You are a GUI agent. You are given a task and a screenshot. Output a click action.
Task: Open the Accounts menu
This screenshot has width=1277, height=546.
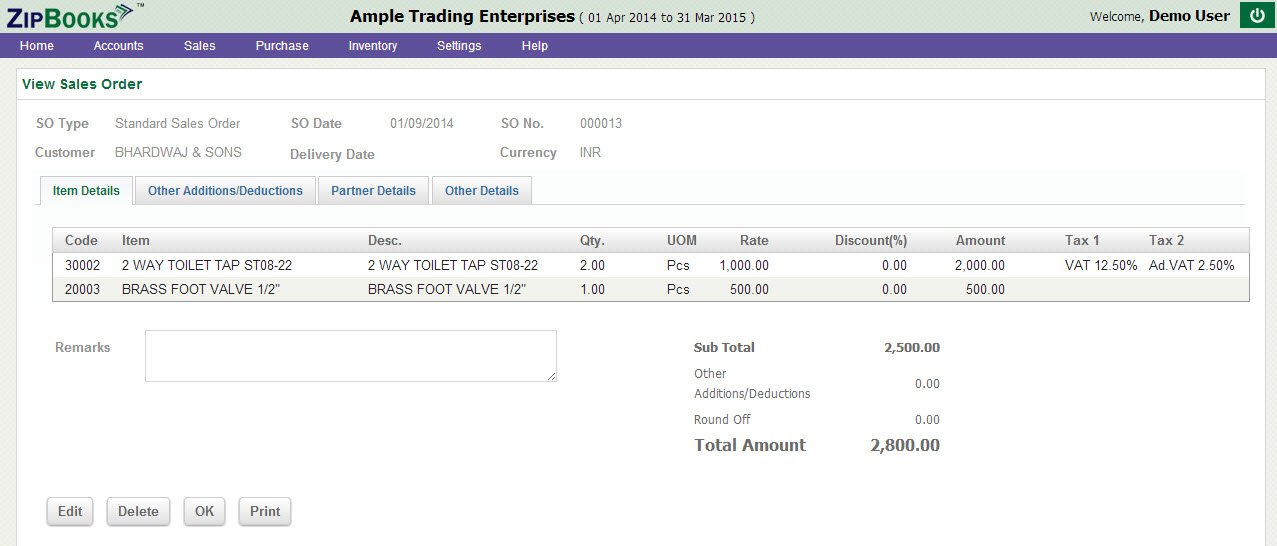point(118,46)
